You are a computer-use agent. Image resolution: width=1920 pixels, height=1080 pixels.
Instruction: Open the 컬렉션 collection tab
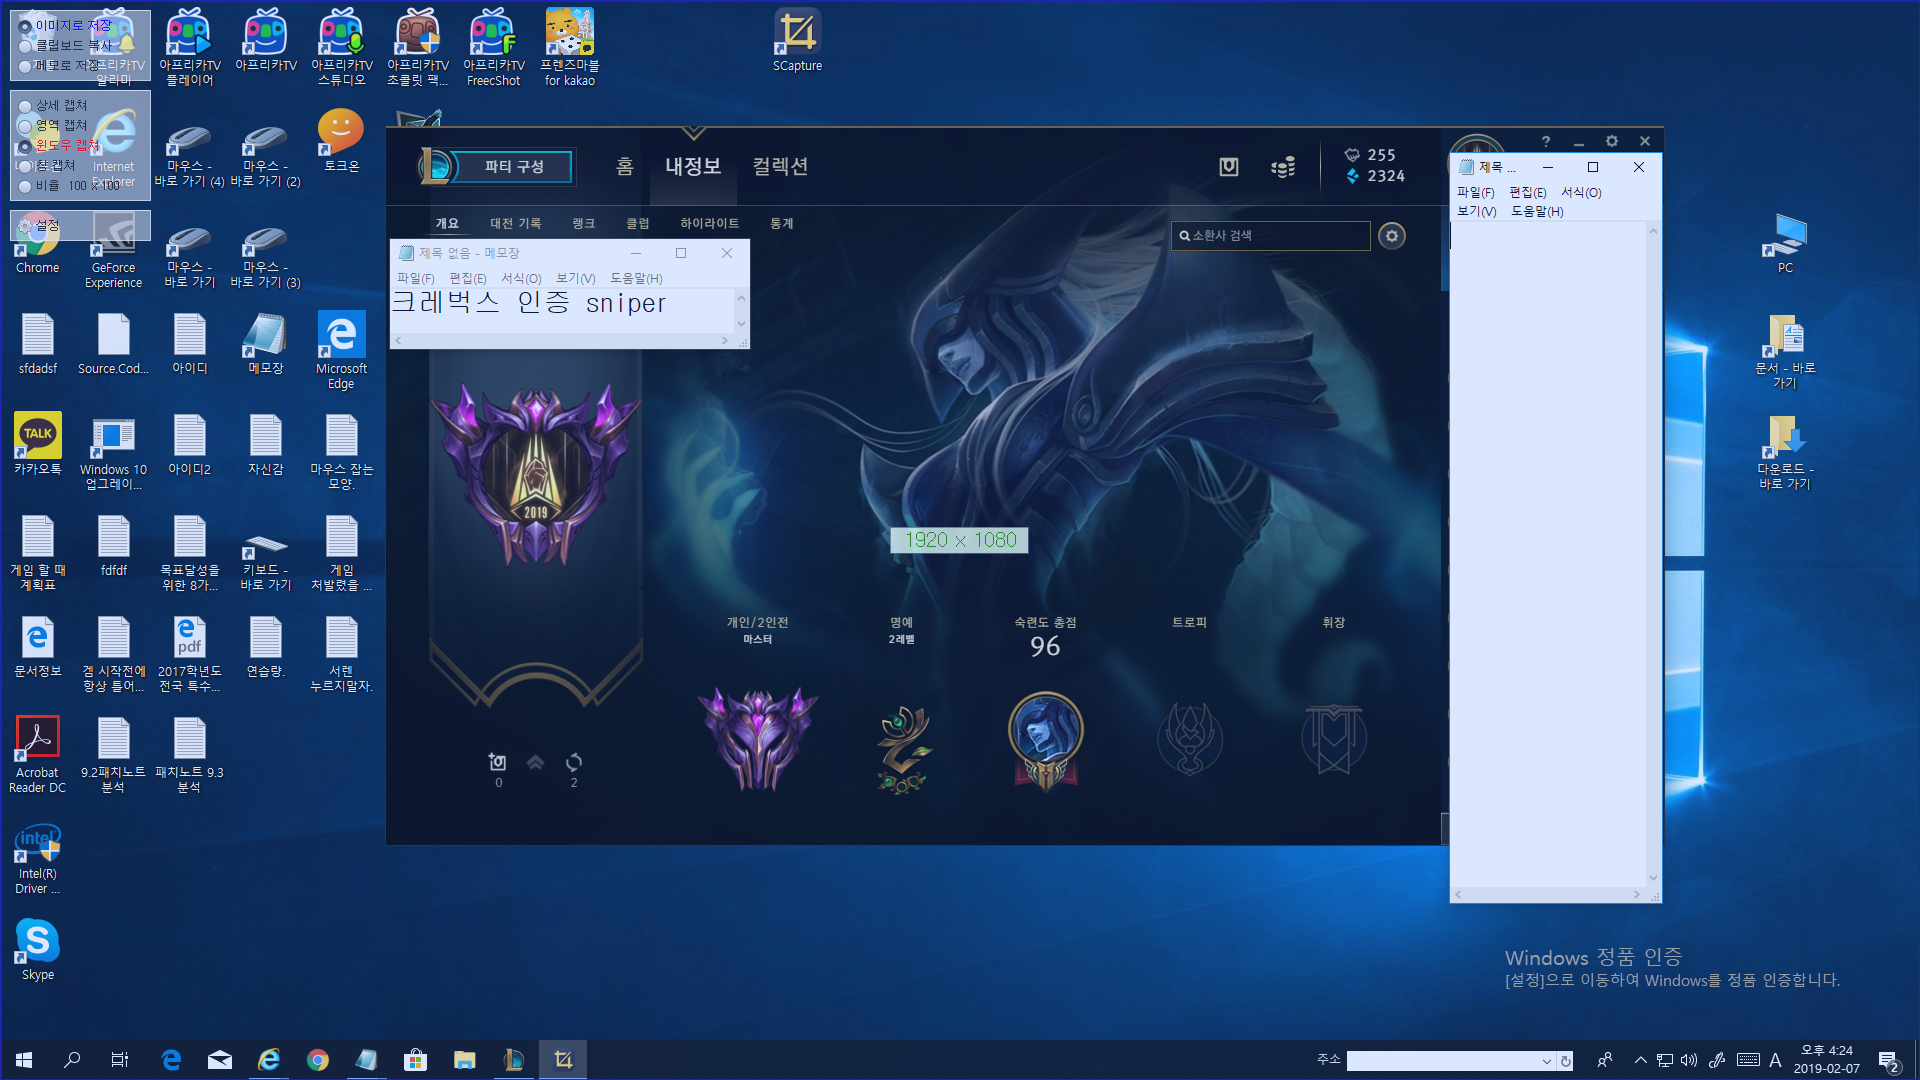click(780, 166)
